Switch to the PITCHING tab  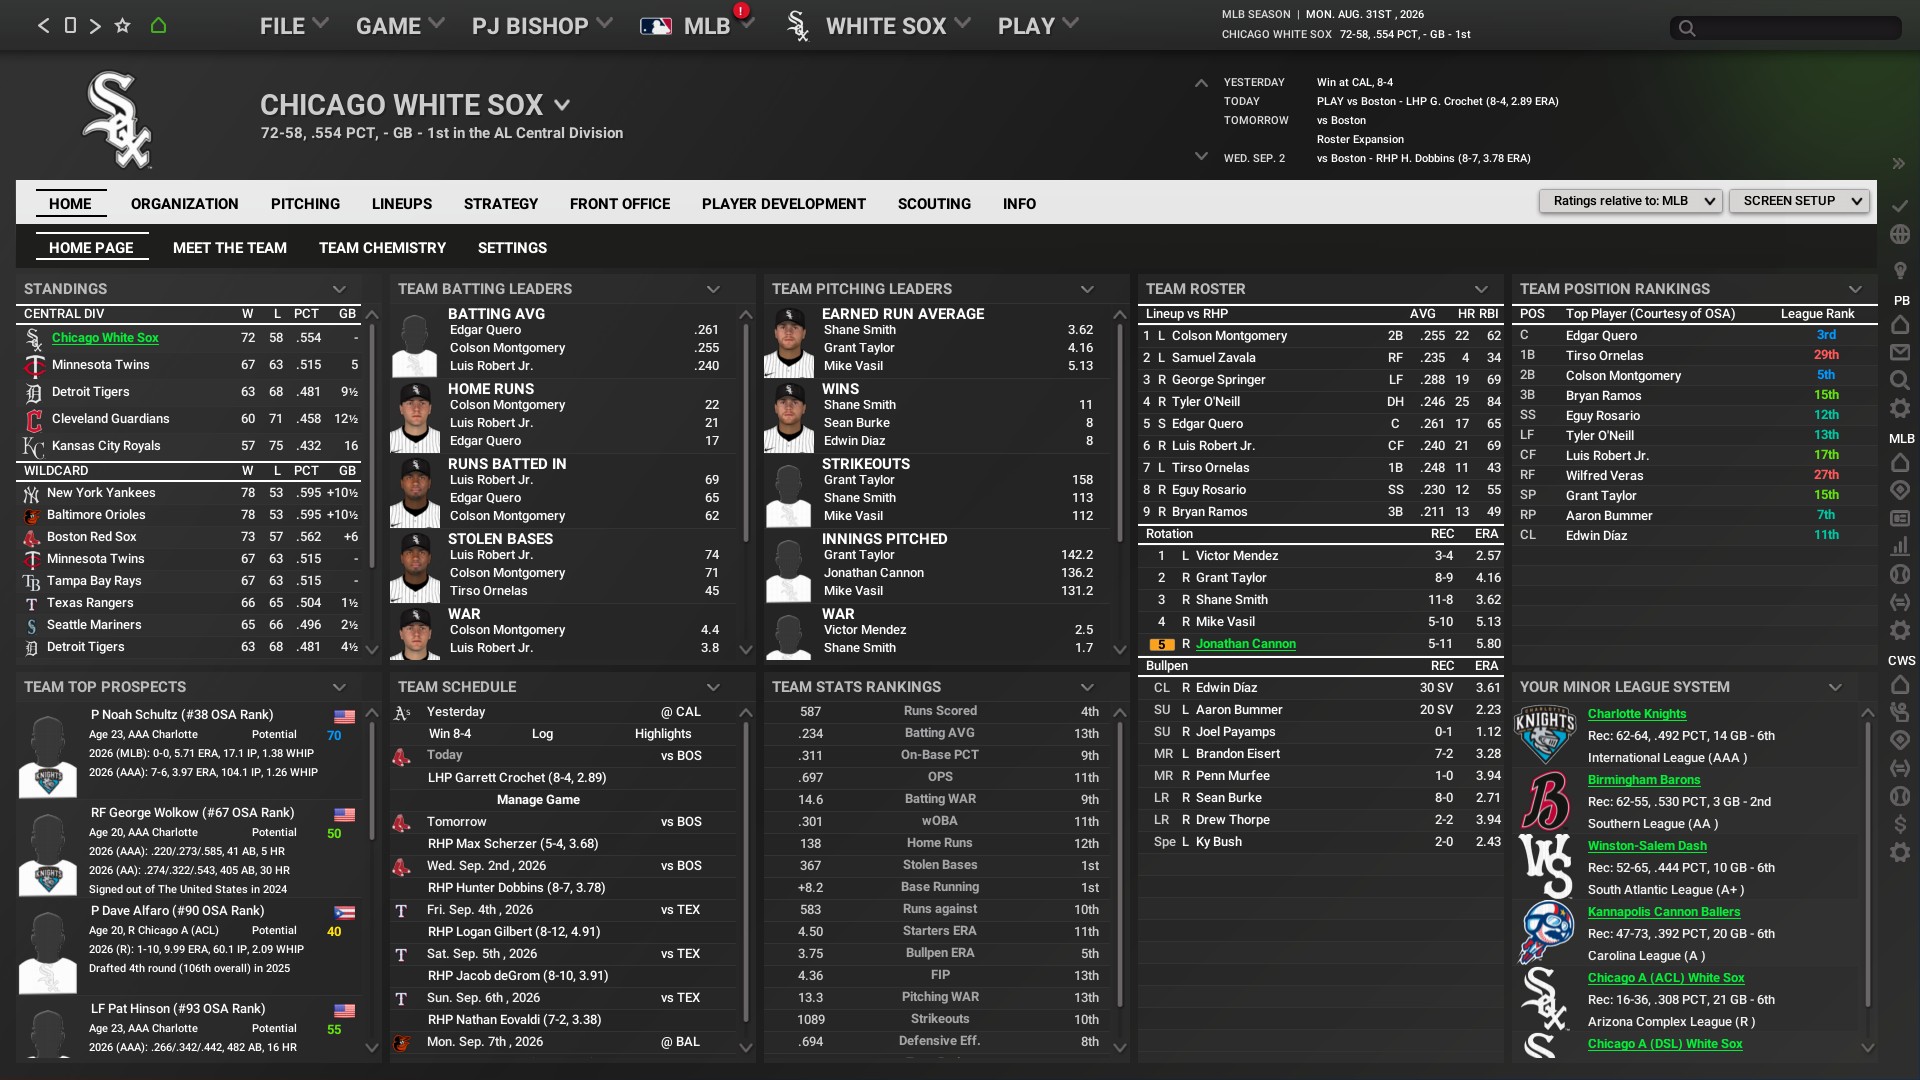click(305, 204)
